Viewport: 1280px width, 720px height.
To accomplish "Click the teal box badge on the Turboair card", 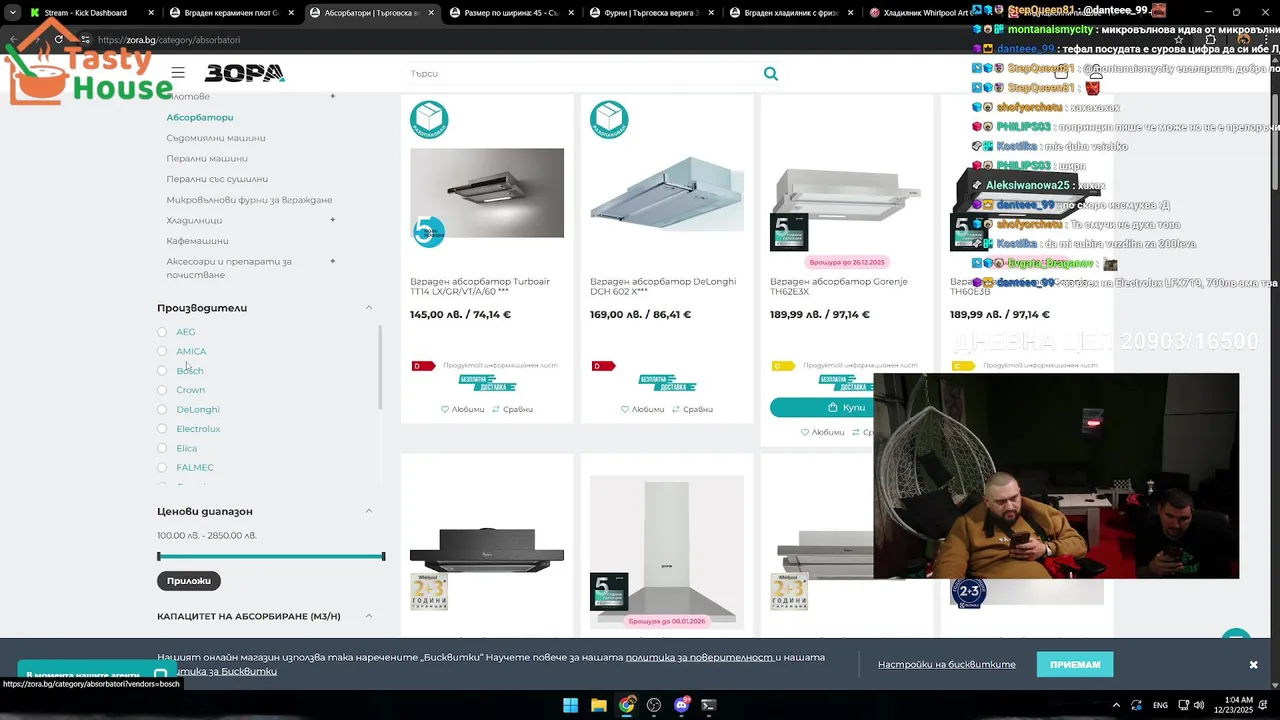I will [429, 119].
